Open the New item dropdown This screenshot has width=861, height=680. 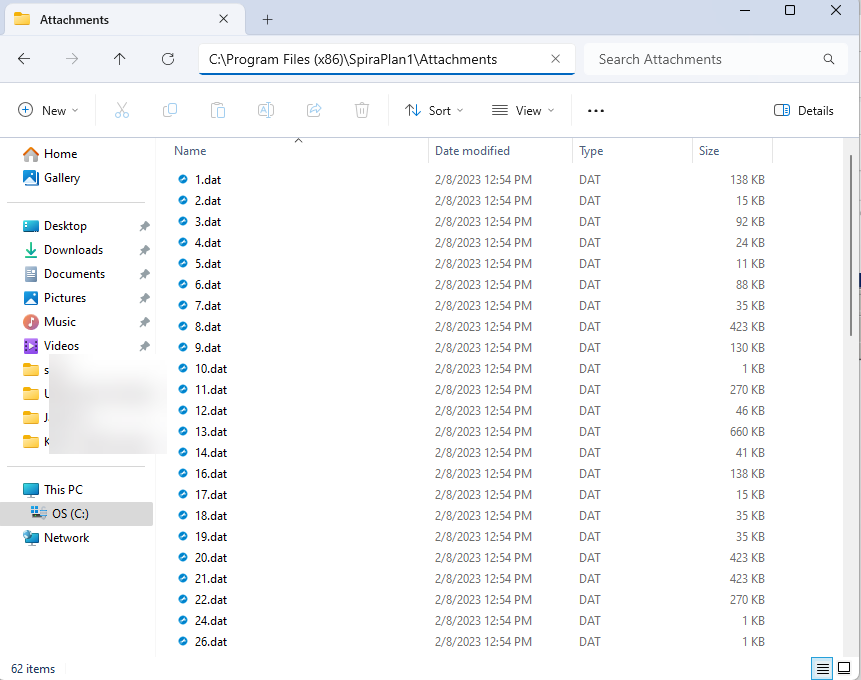pyautogui.click(x=48, y=111)
